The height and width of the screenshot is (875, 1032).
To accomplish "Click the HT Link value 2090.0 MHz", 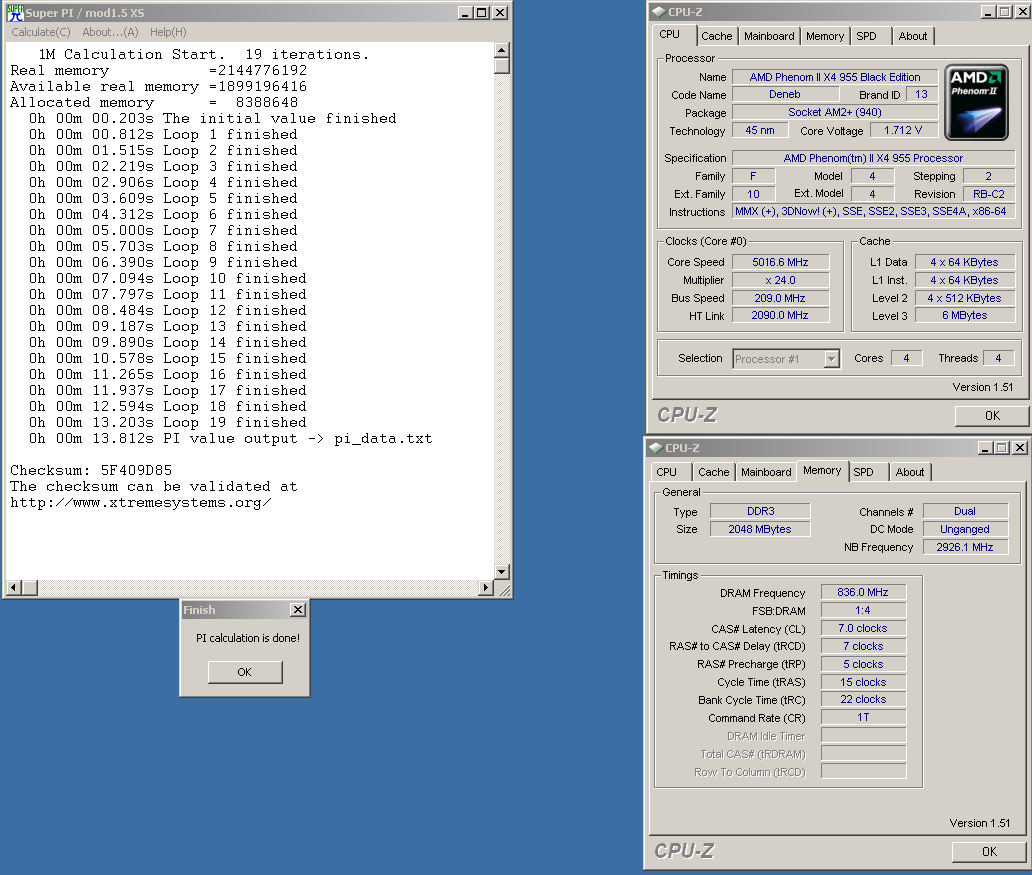I will 781,315.
